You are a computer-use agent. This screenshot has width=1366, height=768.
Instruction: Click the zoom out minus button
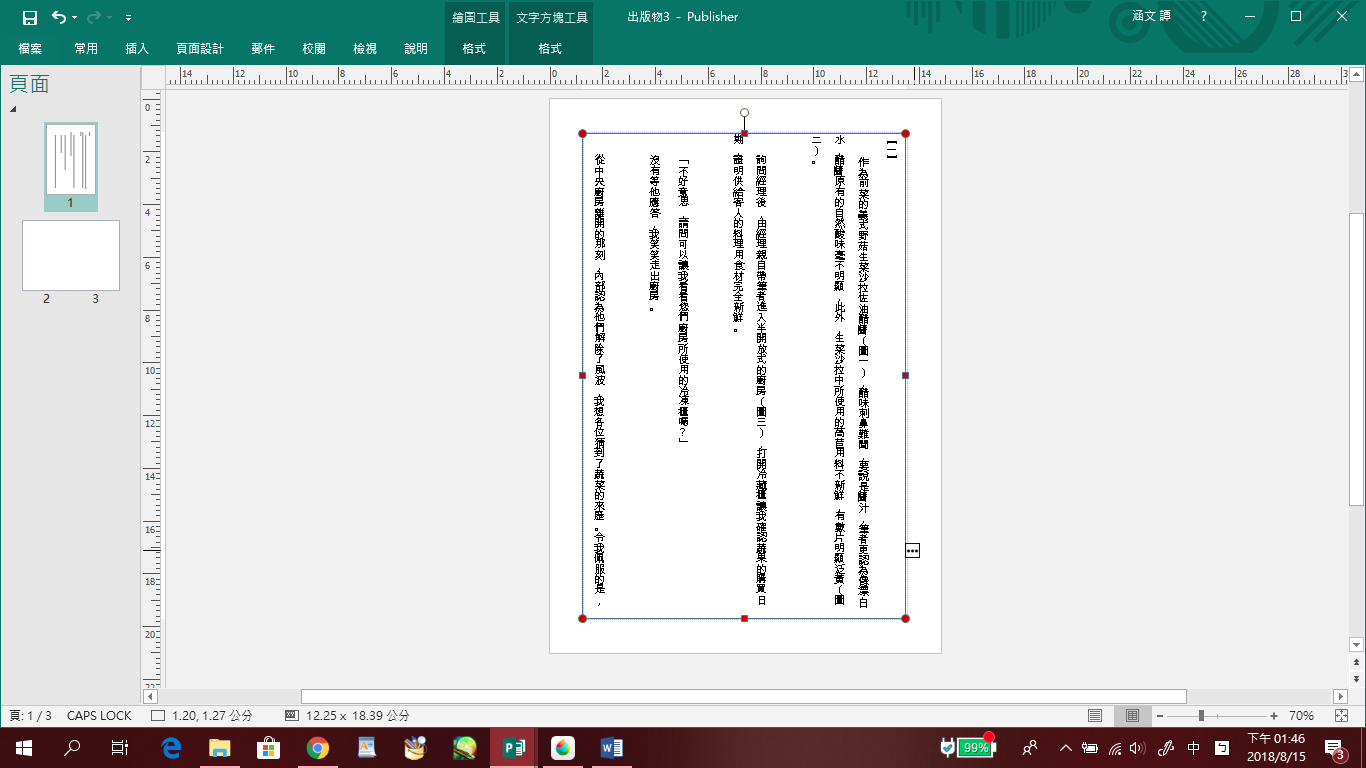[x=1160, y=716]
